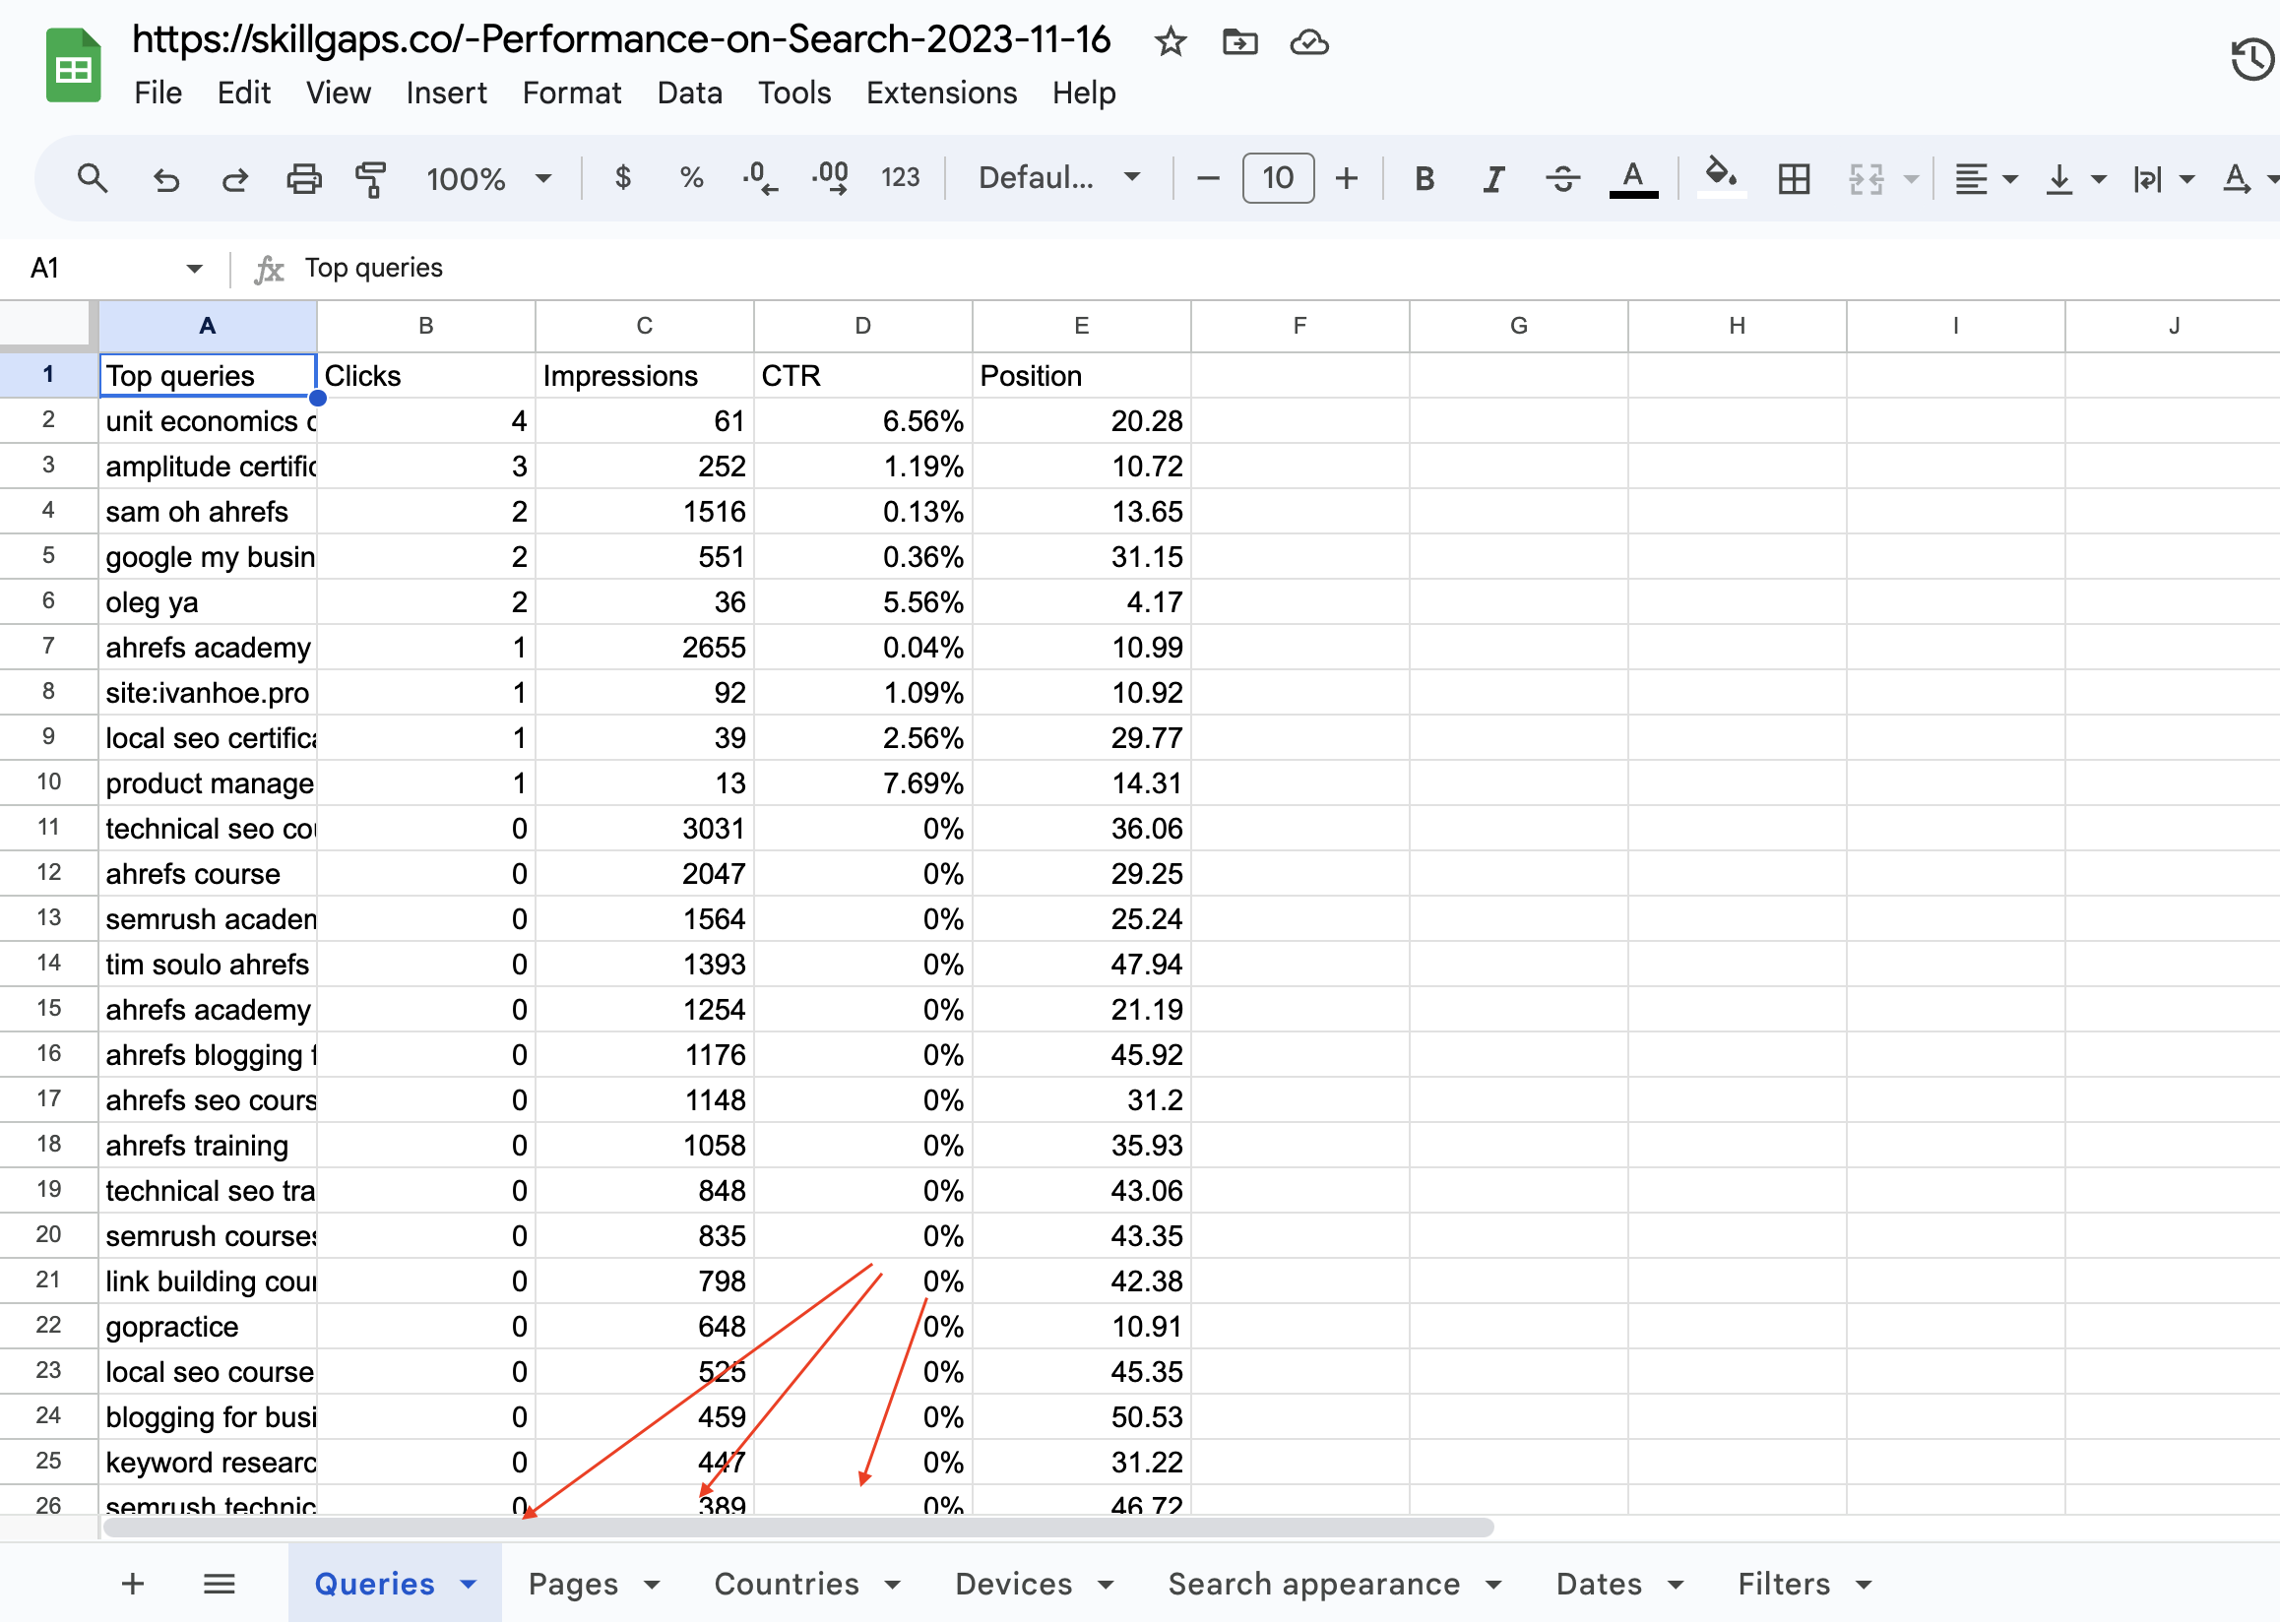Toggle strikethrough formatting
Viewport: 2280px width, 1624px height.
pos(1563,179)
